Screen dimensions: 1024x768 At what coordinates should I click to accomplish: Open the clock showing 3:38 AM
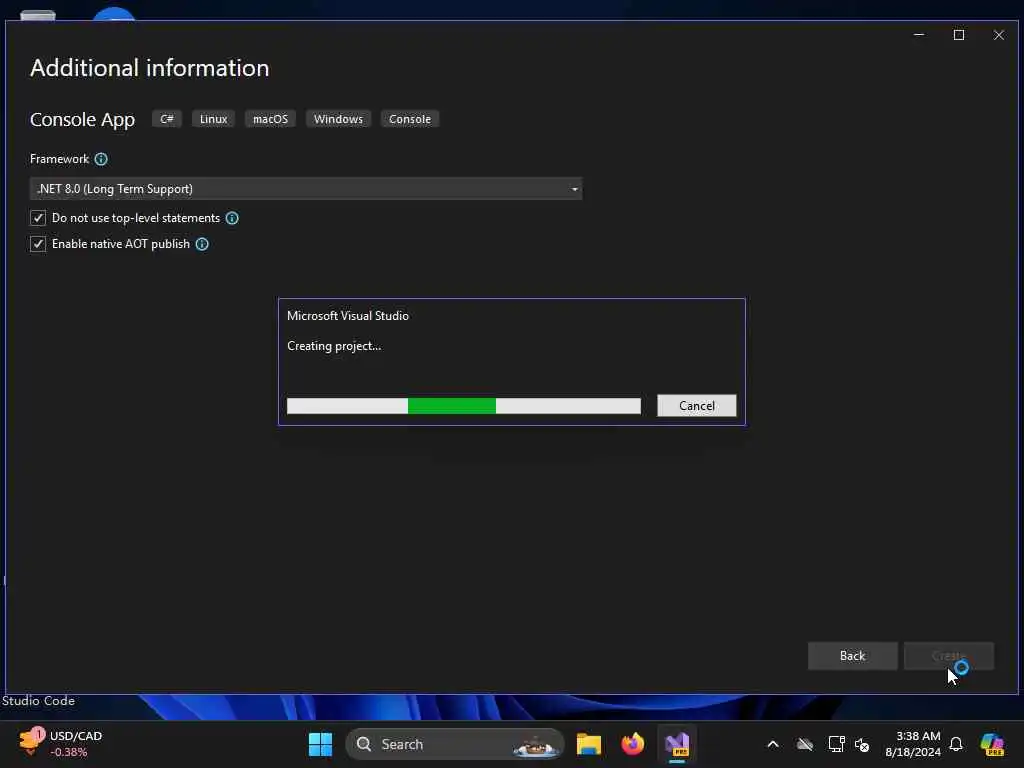[x=913, y=744]
